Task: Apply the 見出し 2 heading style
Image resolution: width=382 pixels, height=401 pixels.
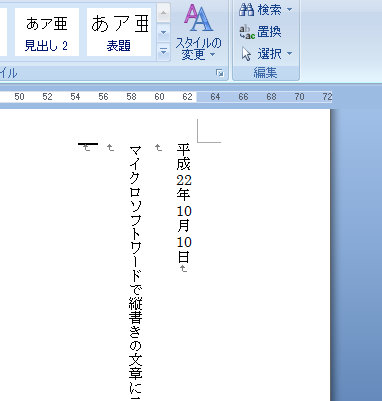Action: pyautogui.click(x=47, y=32)
